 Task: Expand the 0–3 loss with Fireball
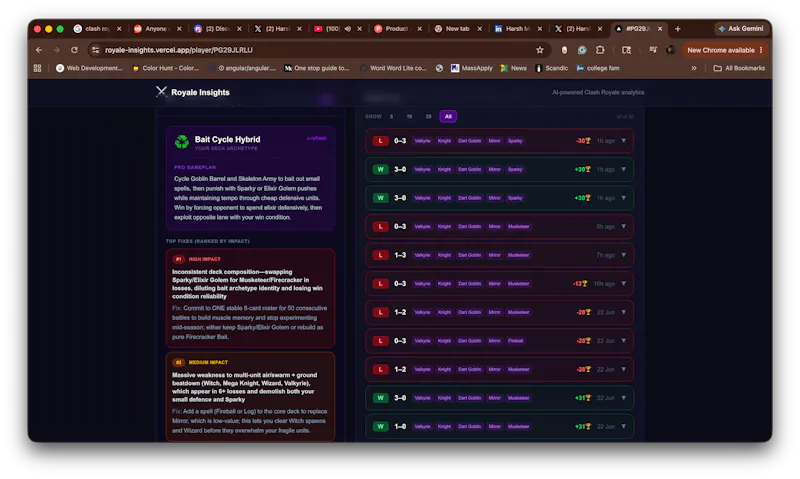(623, 340)
